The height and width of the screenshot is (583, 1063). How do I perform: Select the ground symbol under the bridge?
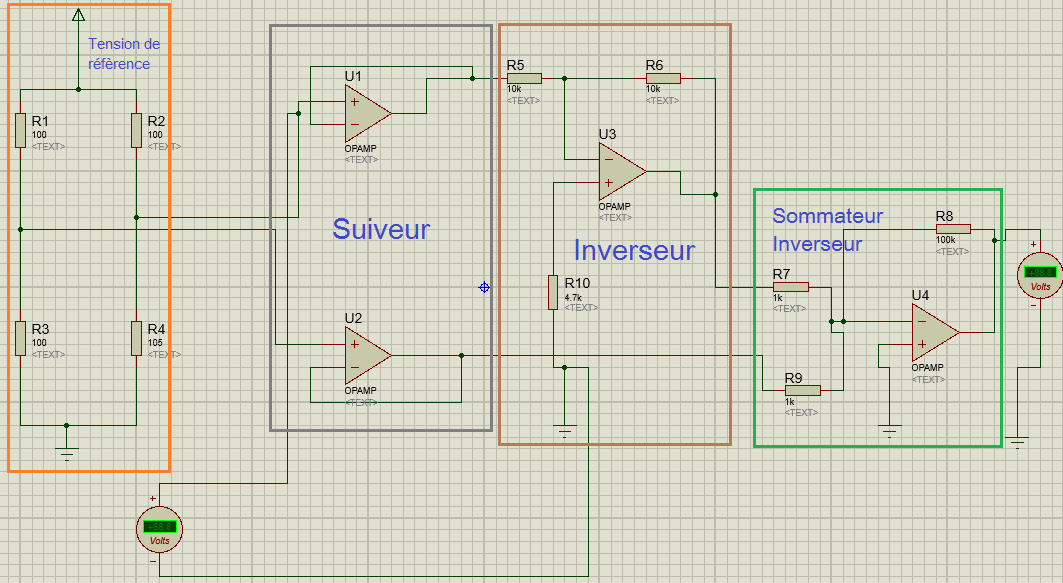point(66,454)
